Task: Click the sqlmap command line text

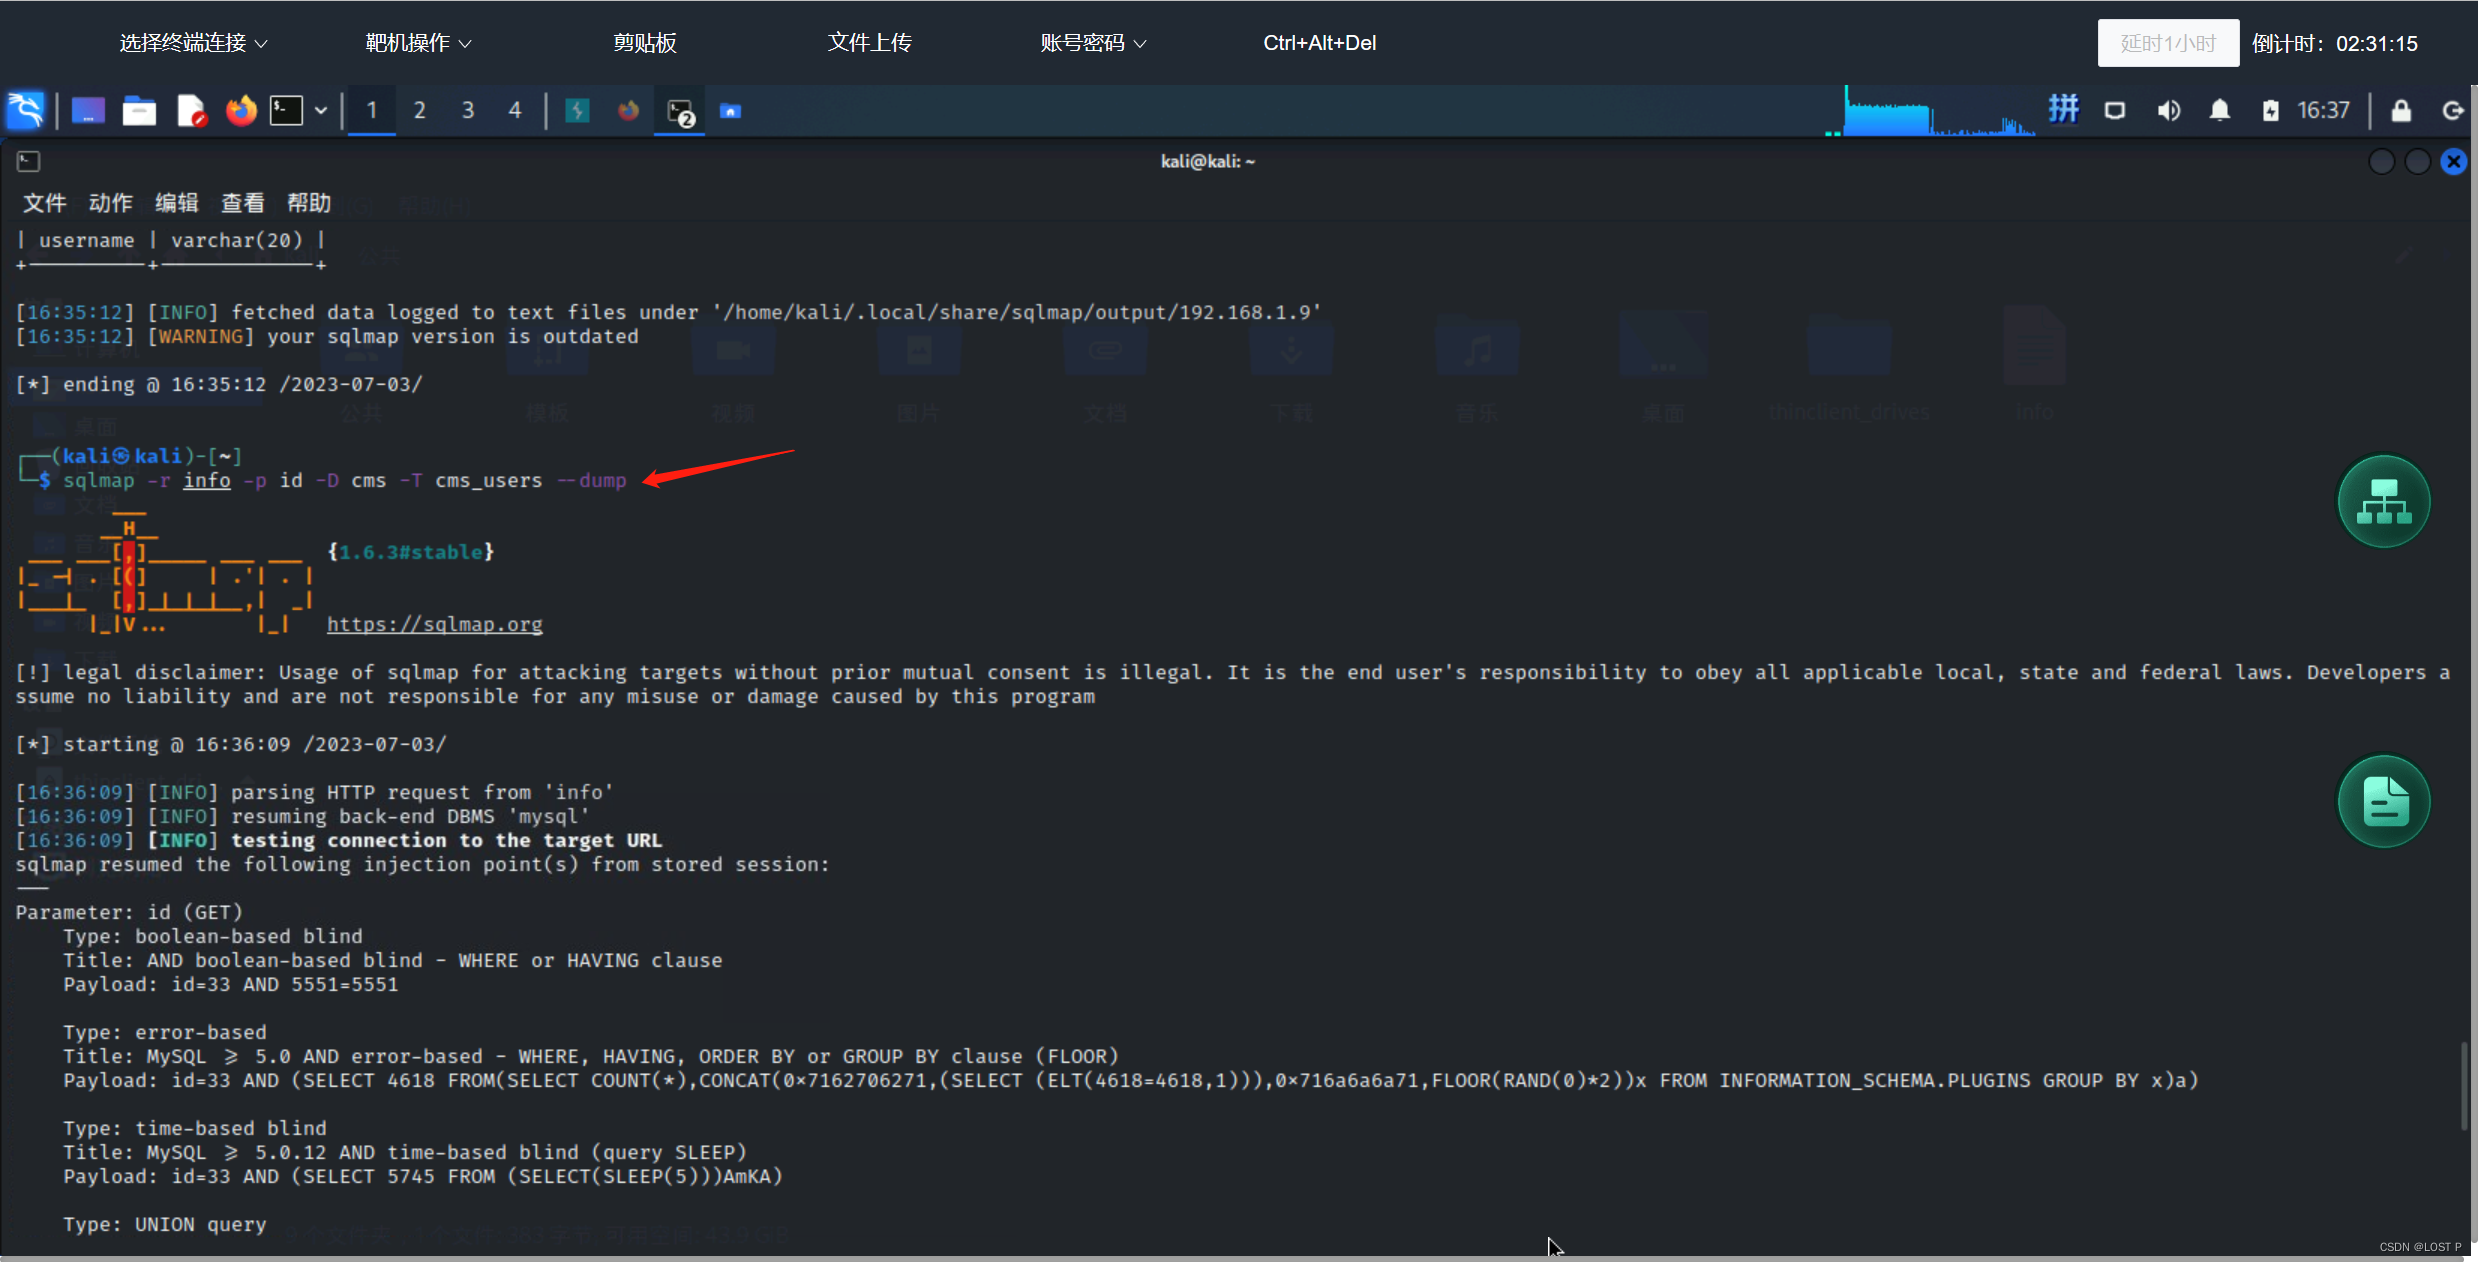Action: pyautogui.click(x=344, y=480)
